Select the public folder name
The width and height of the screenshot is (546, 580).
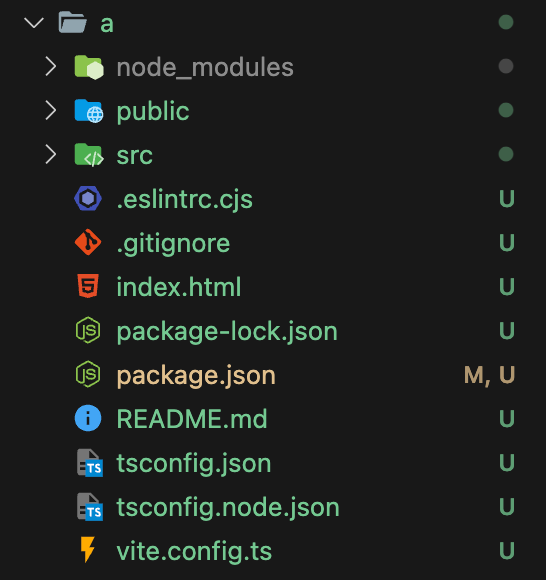point(153,112)
